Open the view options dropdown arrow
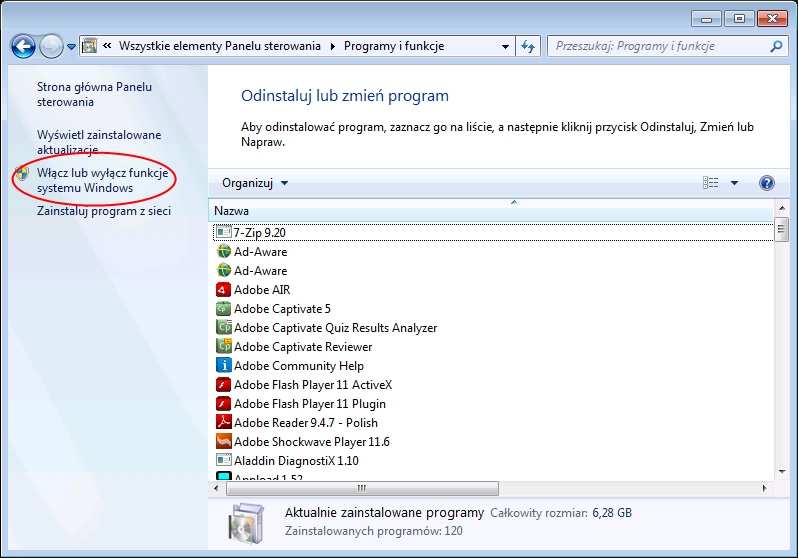 tap(734, 183)
